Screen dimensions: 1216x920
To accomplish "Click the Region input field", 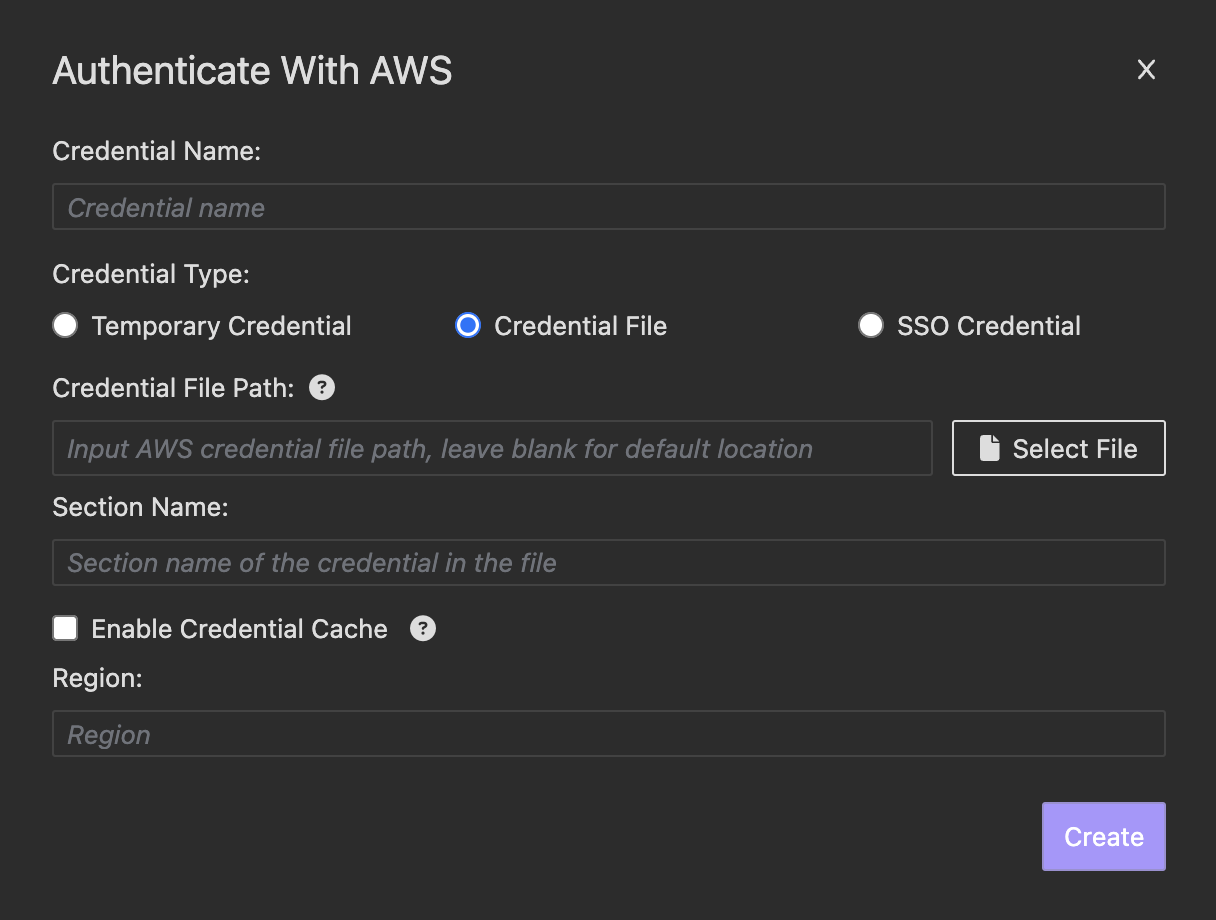I will 608,734.
